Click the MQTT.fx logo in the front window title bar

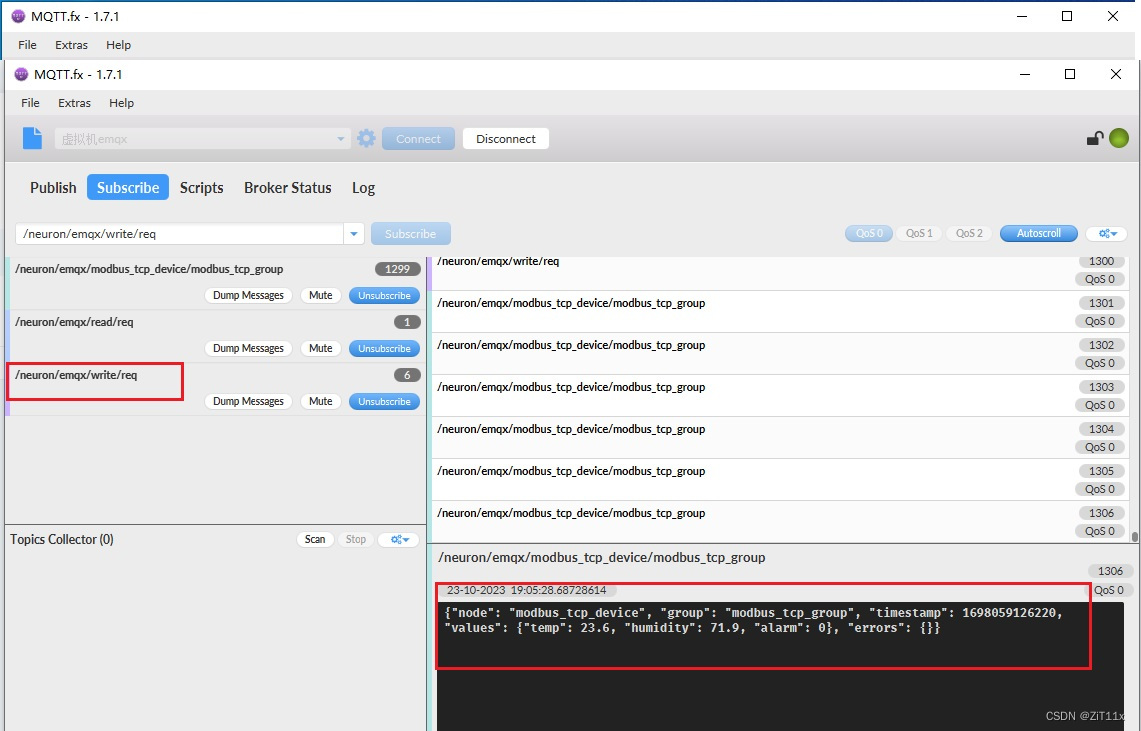point(21,74)
